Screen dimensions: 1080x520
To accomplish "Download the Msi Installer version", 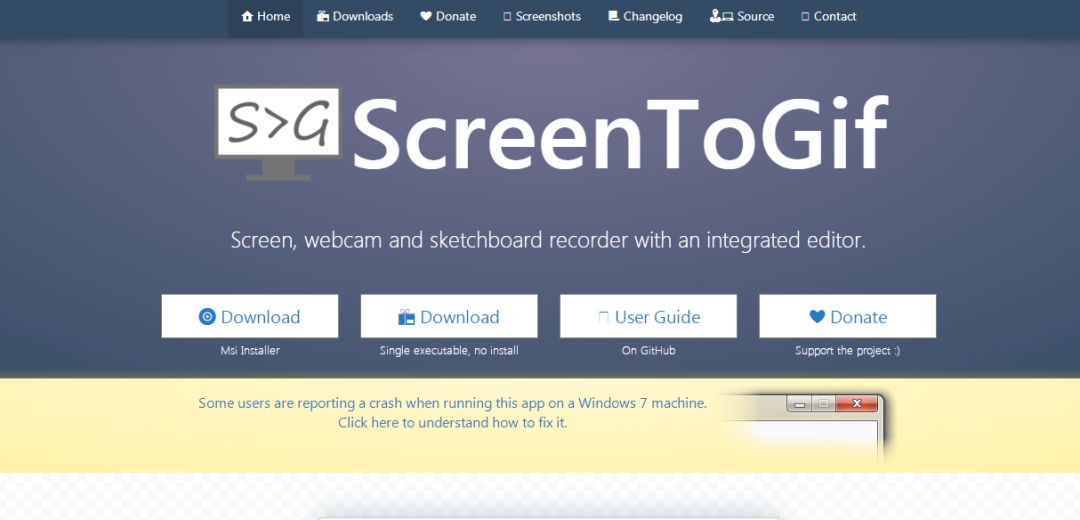I will (x=250, y=316).
